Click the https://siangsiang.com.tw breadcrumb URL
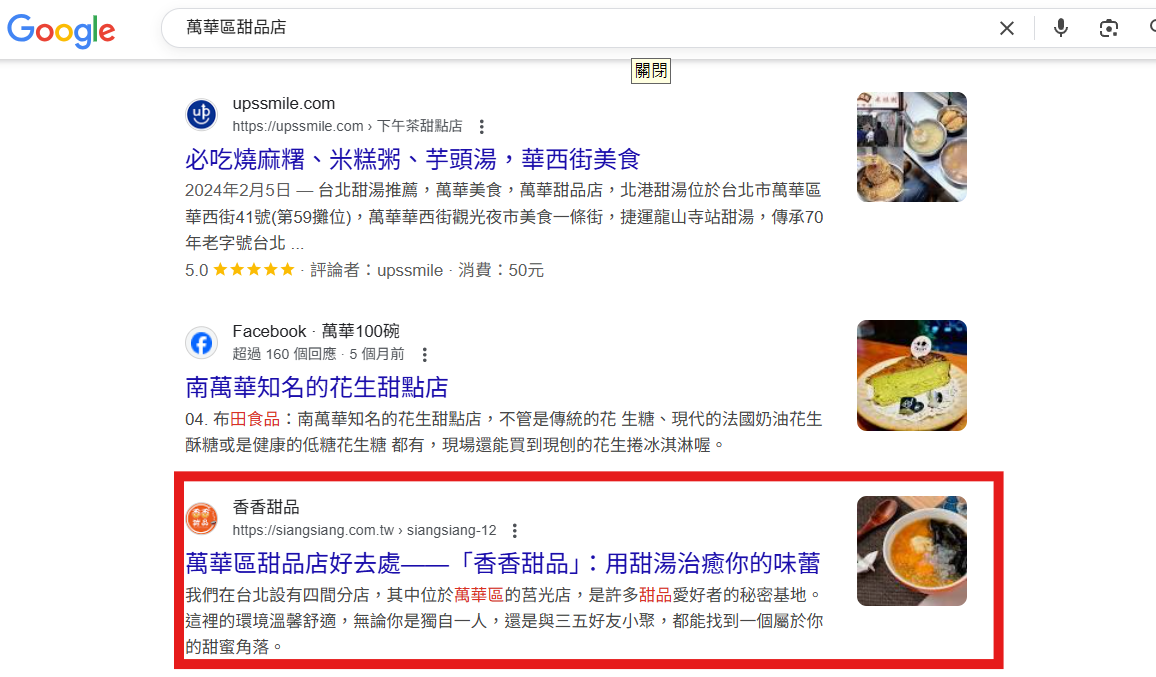 [x=313, y=530]
